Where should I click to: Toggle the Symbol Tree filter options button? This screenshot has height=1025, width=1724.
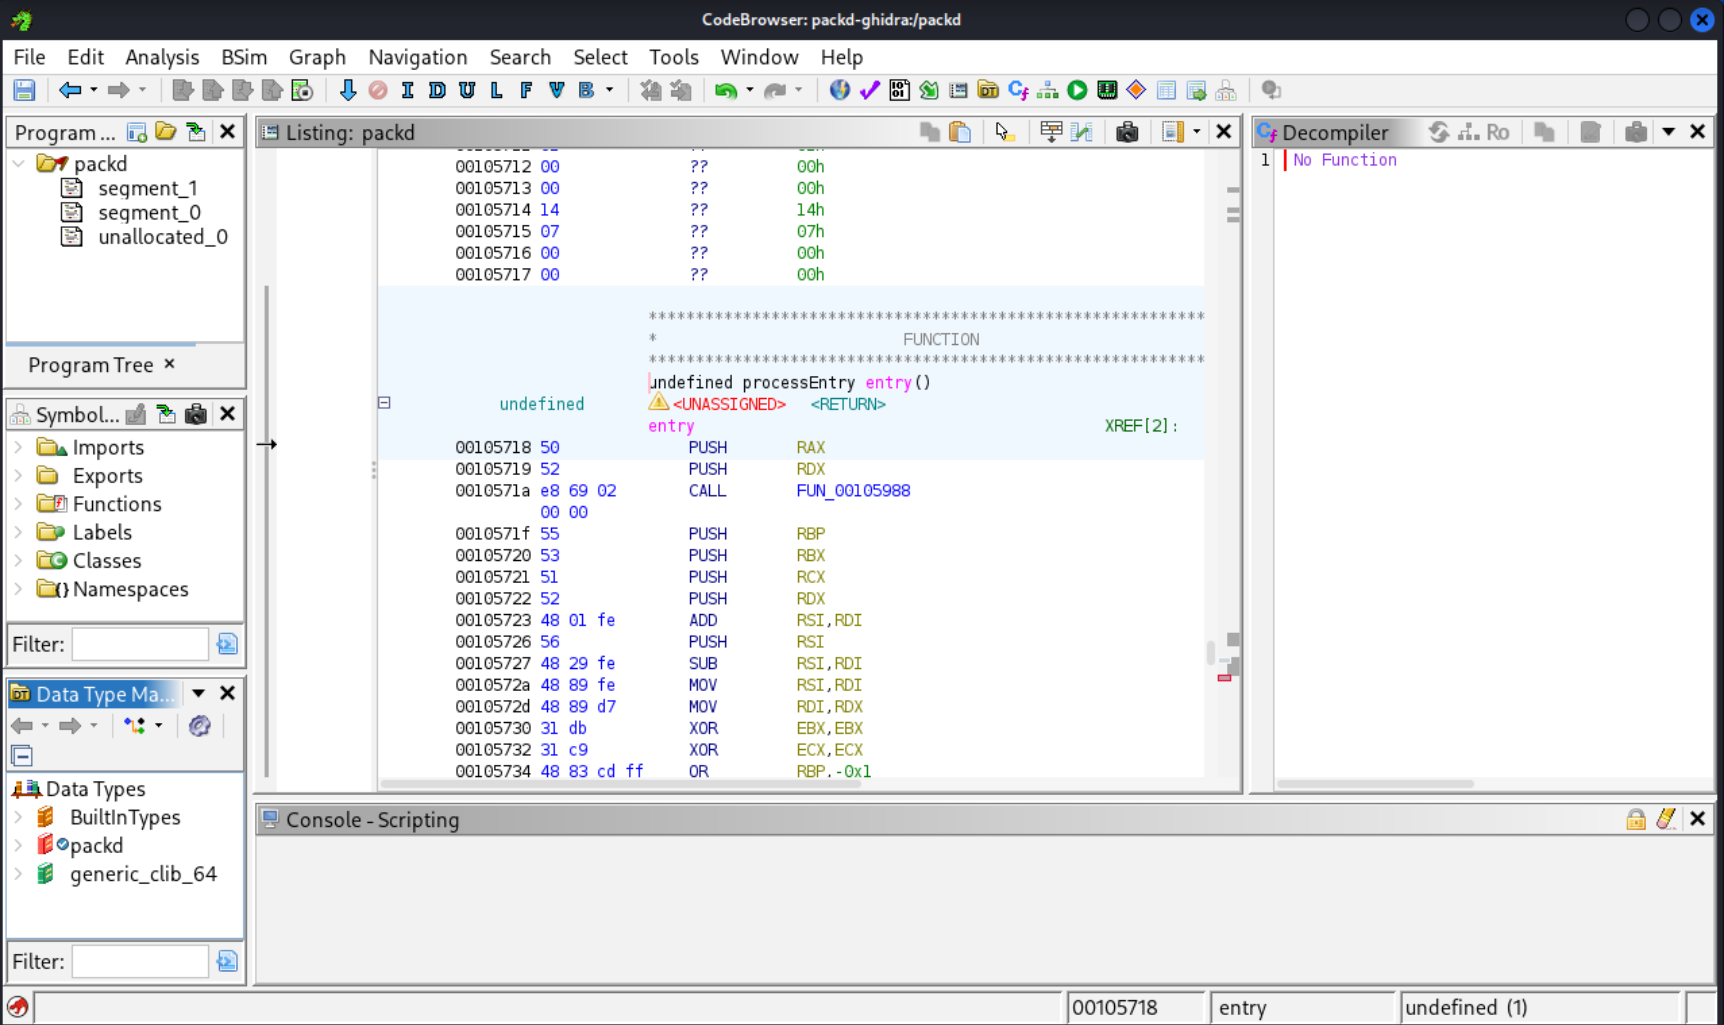(x=227, y=644)
